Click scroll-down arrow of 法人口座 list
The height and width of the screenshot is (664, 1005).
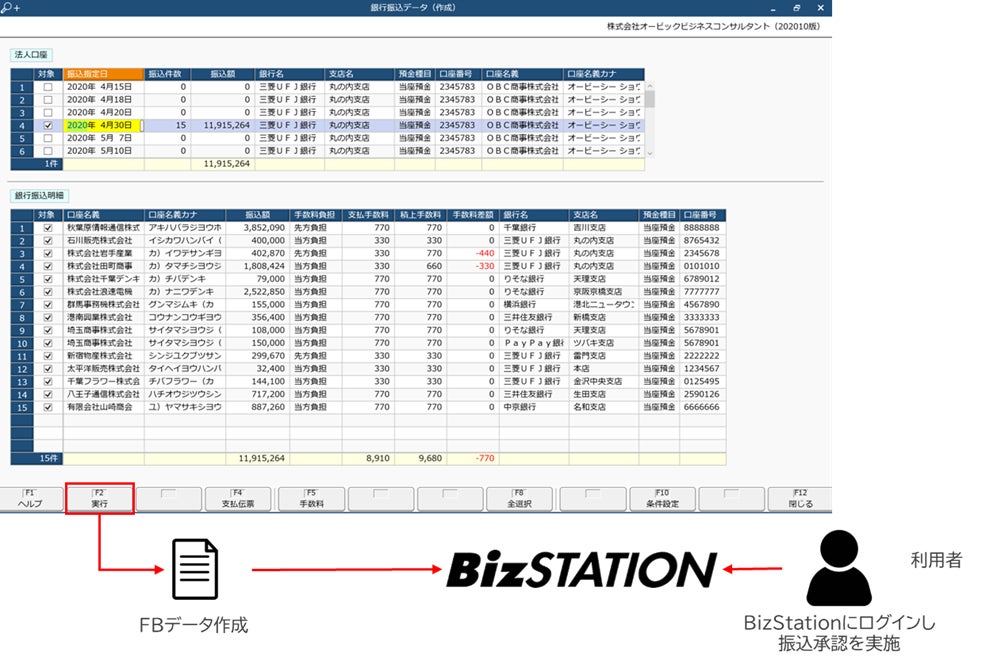click(x=650, y=153)
